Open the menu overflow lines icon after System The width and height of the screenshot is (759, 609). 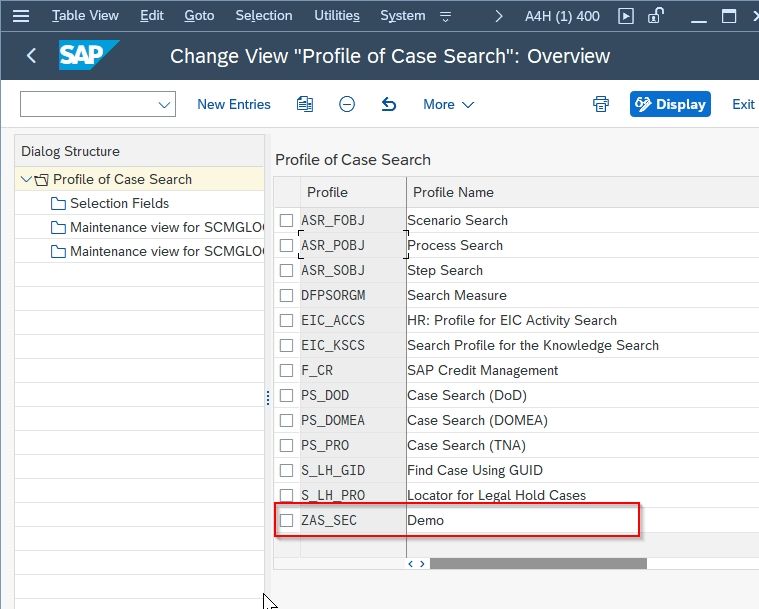[445, 17]
